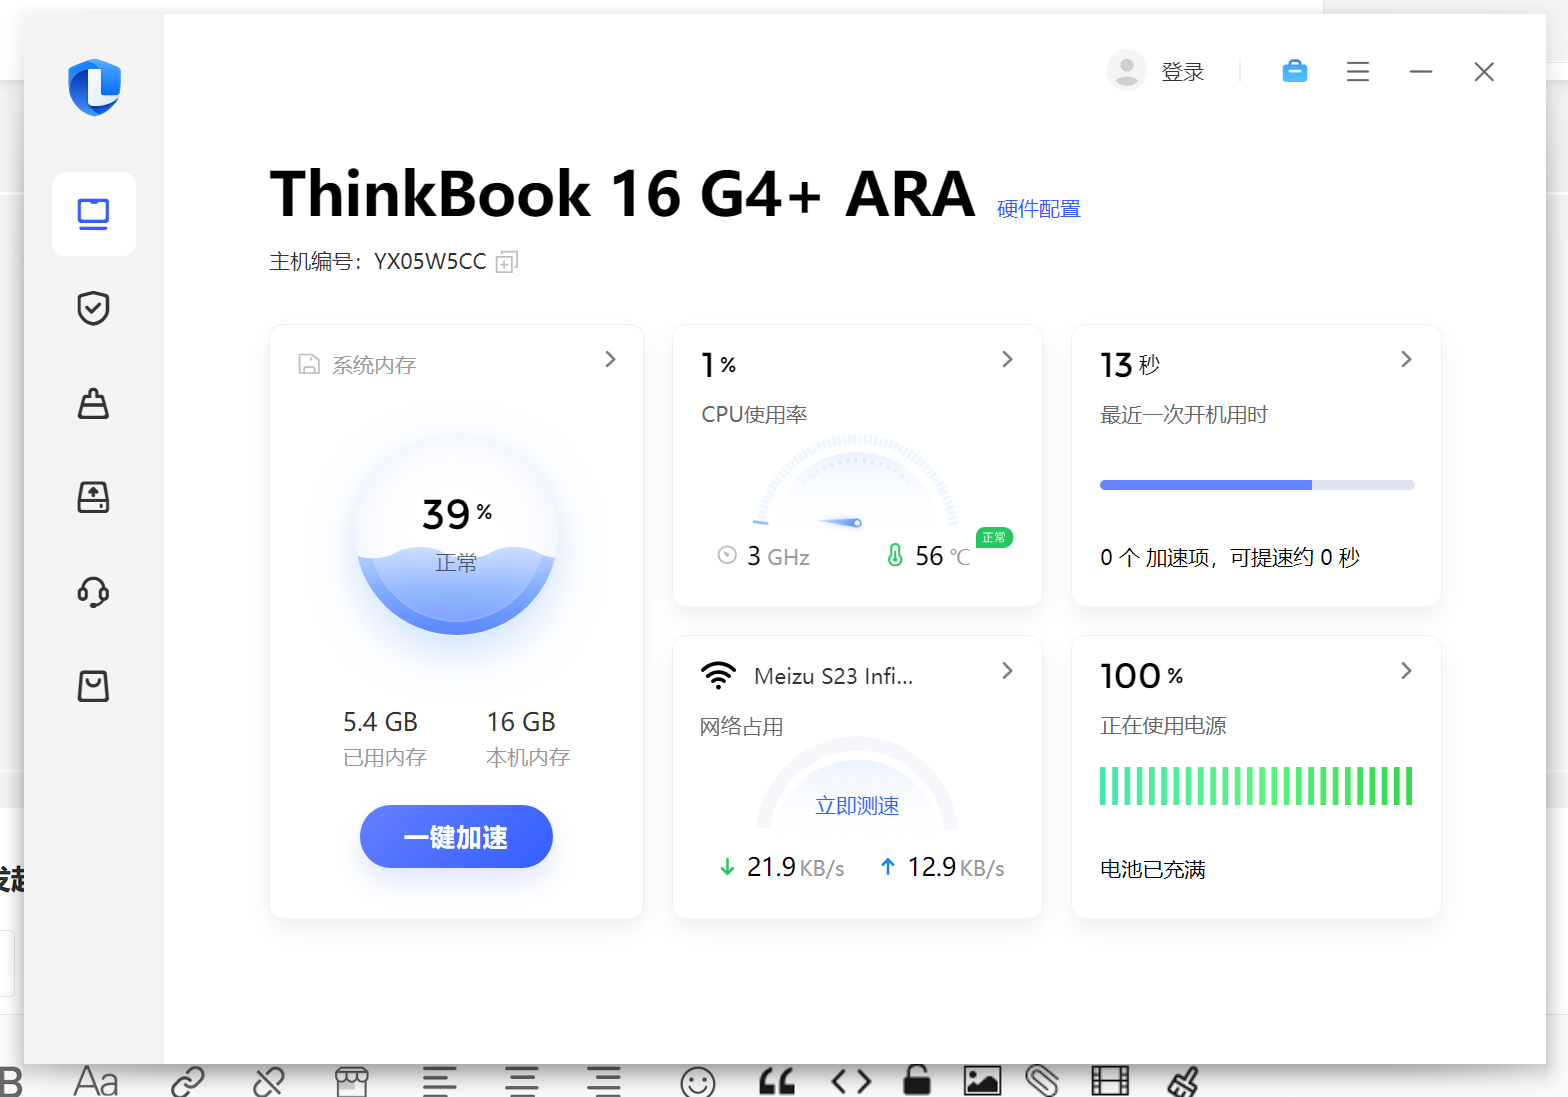1568x1097 pixels.
Task: Expand the 系统内存 memory card chevron
Action: coord(610,359)
